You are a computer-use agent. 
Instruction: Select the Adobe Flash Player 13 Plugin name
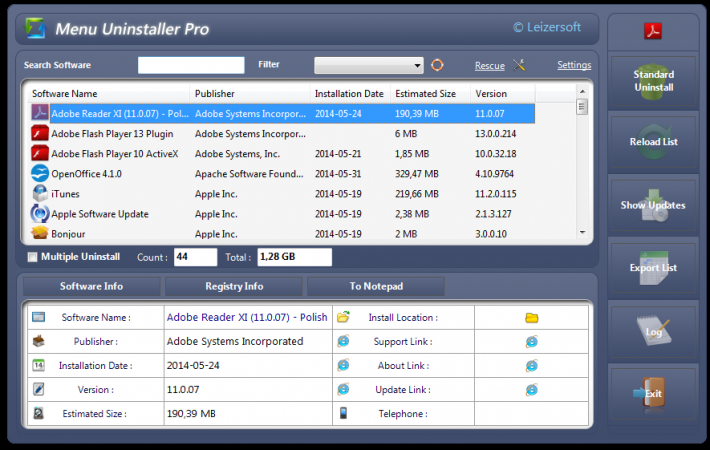tap(112, 134)
